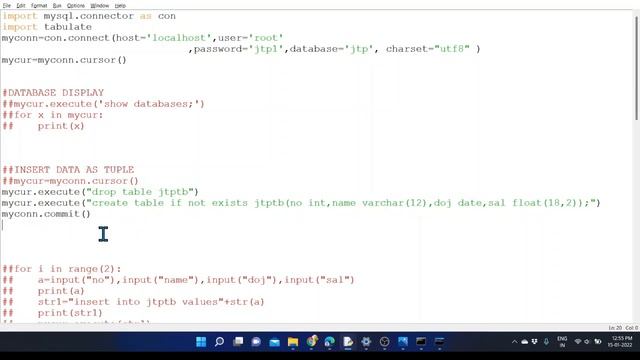Open Task View on the taskbar

[x=238, y=342]
